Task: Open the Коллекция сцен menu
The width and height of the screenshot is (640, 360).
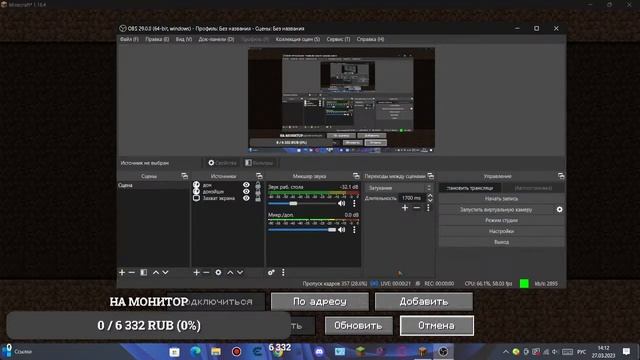Action: coord(298,39)
